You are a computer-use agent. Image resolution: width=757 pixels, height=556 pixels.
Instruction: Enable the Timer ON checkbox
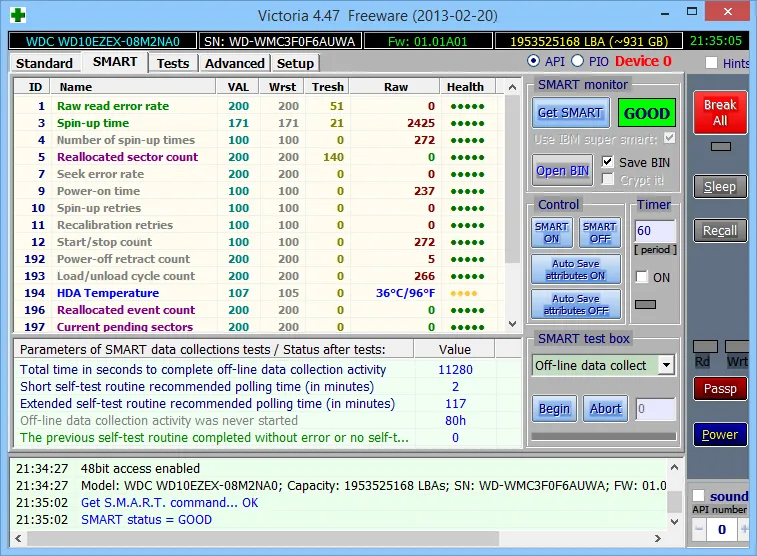tap(642, 277)
